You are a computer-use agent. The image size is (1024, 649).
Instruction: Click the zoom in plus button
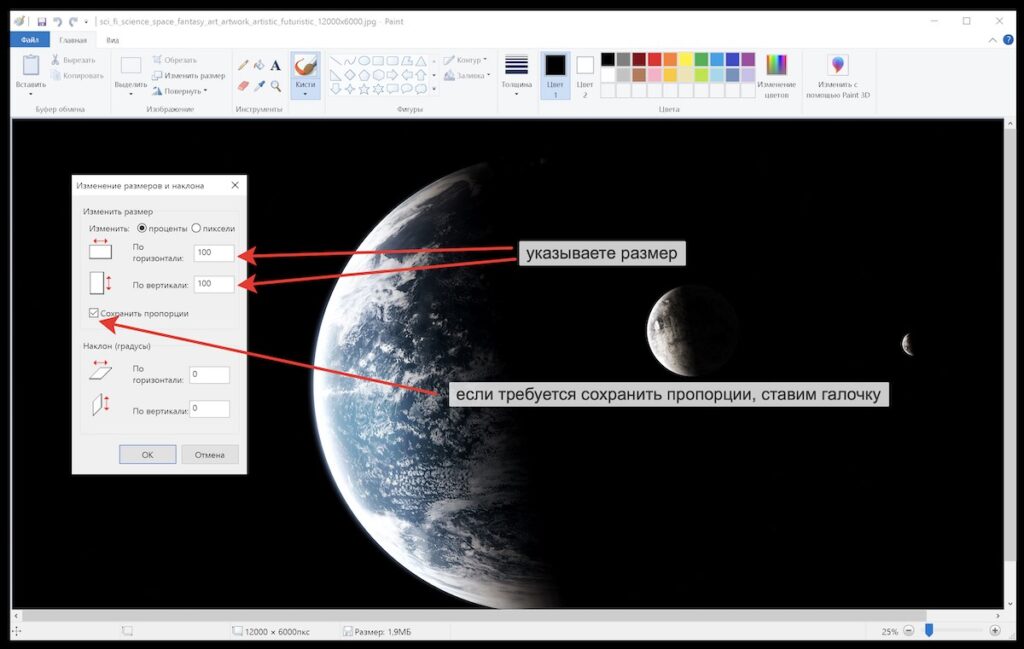pos(995,631)
